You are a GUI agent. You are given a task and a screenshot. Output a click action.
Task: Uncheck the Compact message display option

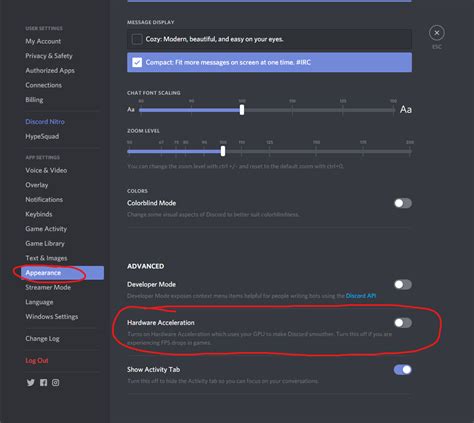click(137, 62)
